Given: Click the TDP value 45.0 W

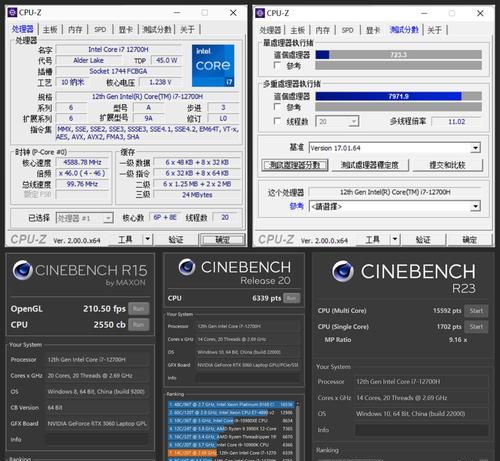Looking at the screenshot, I should tap(166, 60).
